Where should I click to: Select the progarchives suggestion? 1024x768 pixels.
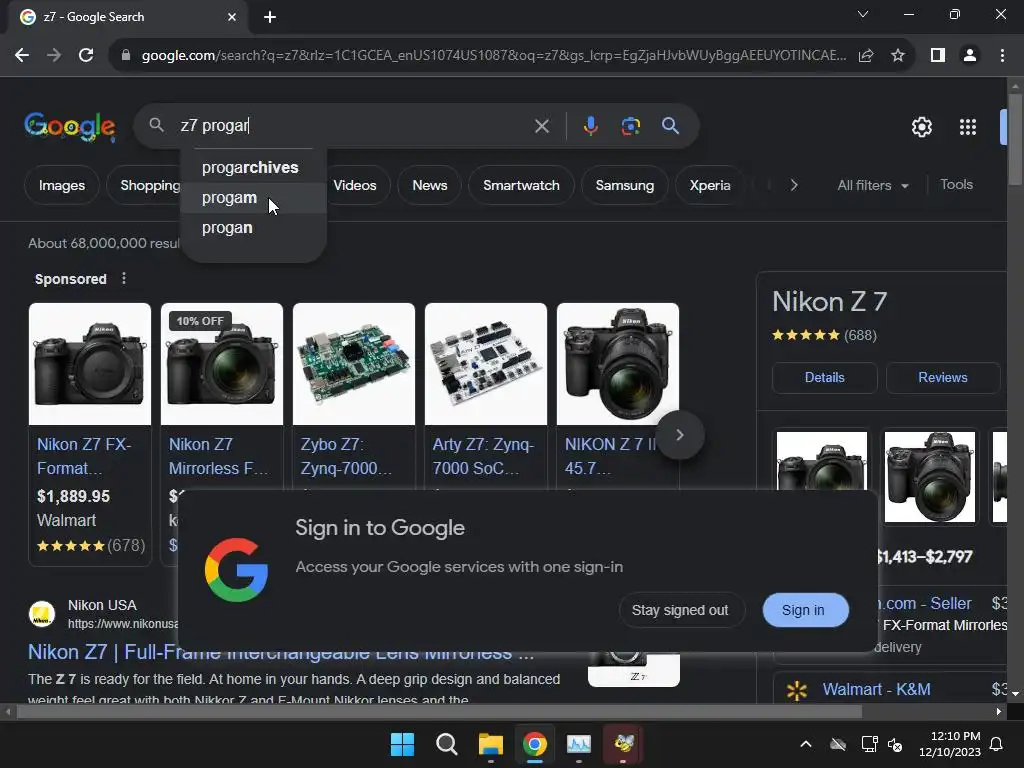[253, 168]
